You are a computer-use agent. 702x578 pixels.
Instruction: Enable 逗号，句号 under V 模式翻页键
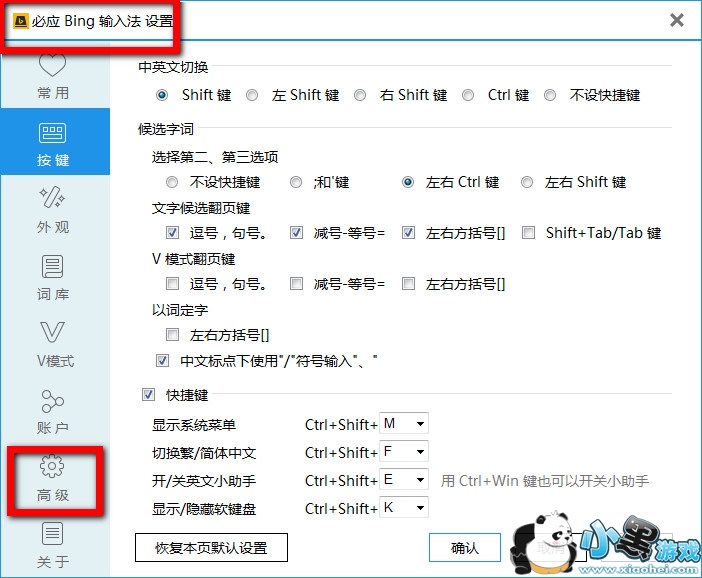(x=172, y=283)
